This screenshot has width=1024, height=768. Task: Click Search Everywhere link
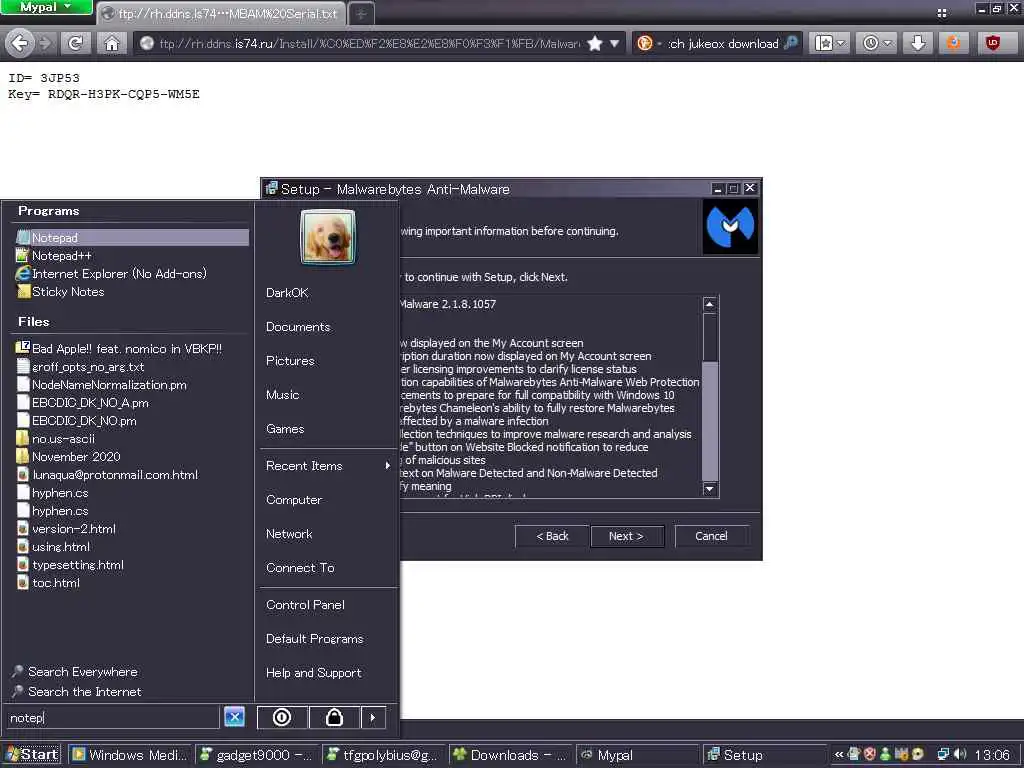coord(74,671)
